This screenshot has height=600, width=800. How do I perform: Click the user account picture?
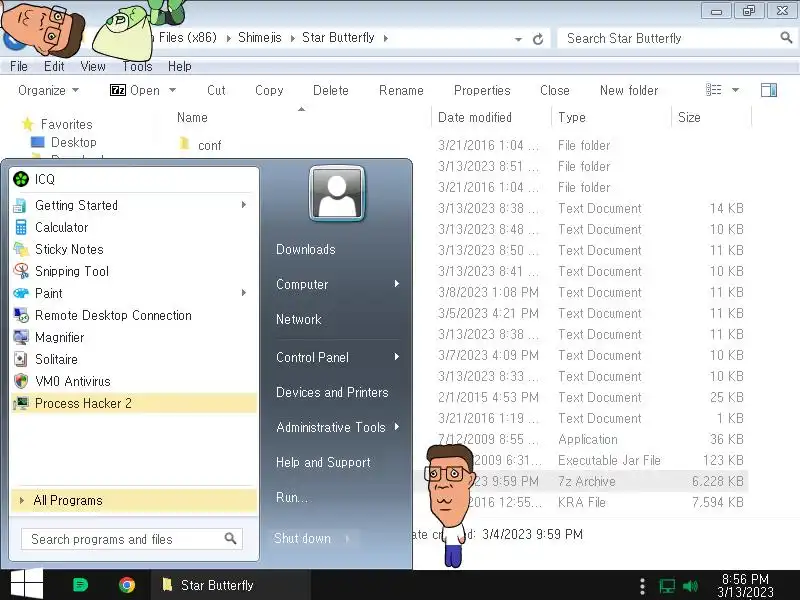coord(337,194)
